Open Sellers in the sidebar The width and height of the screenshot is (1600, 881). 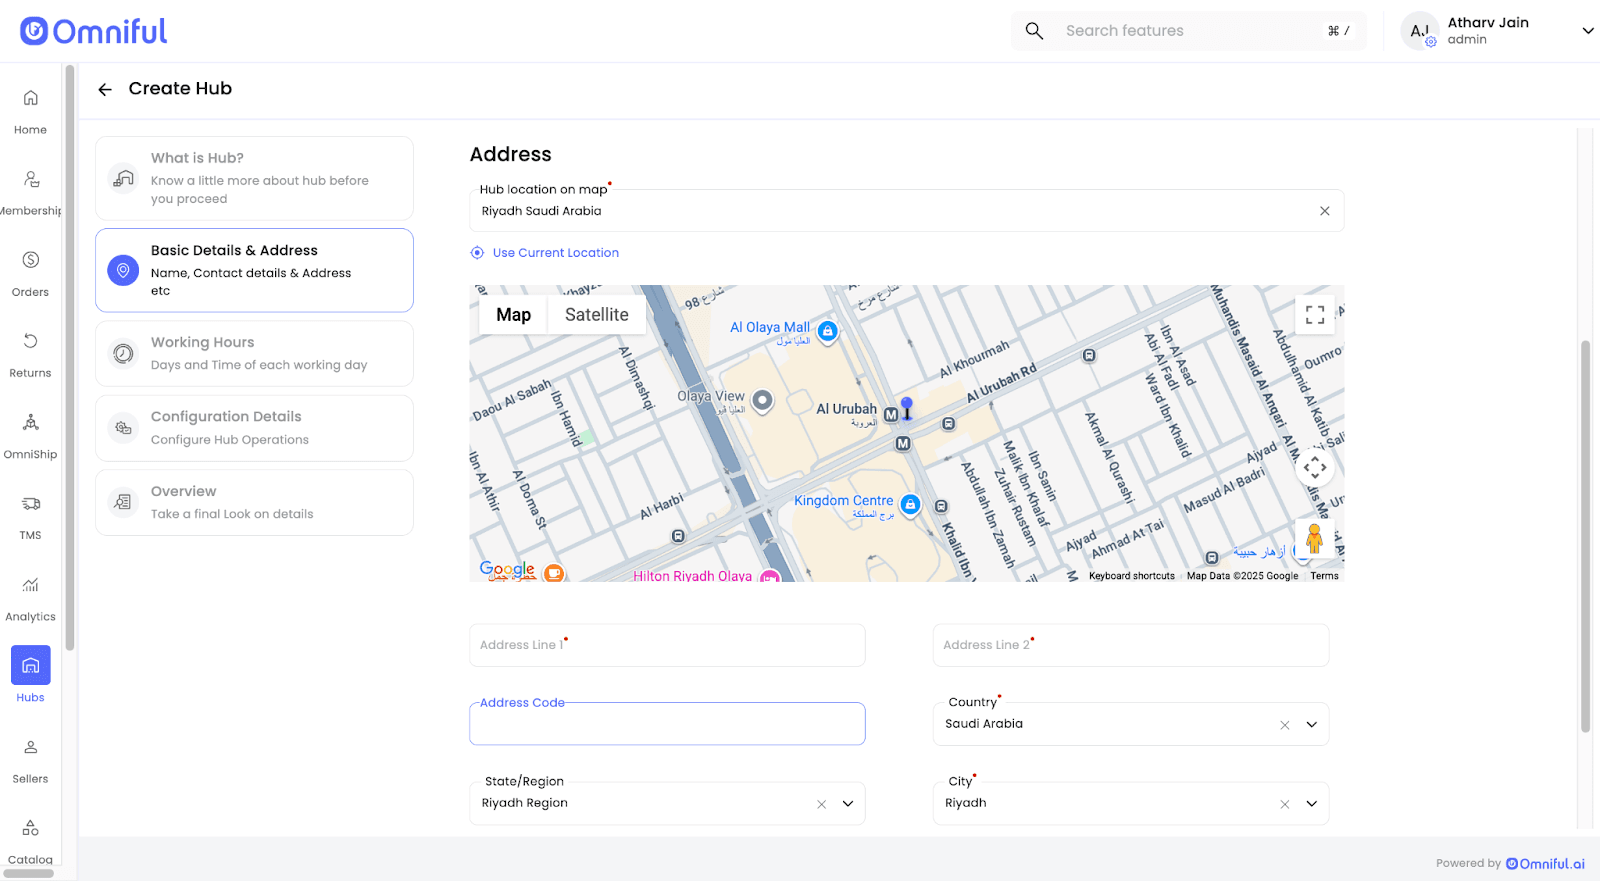[x=31, y=758]
